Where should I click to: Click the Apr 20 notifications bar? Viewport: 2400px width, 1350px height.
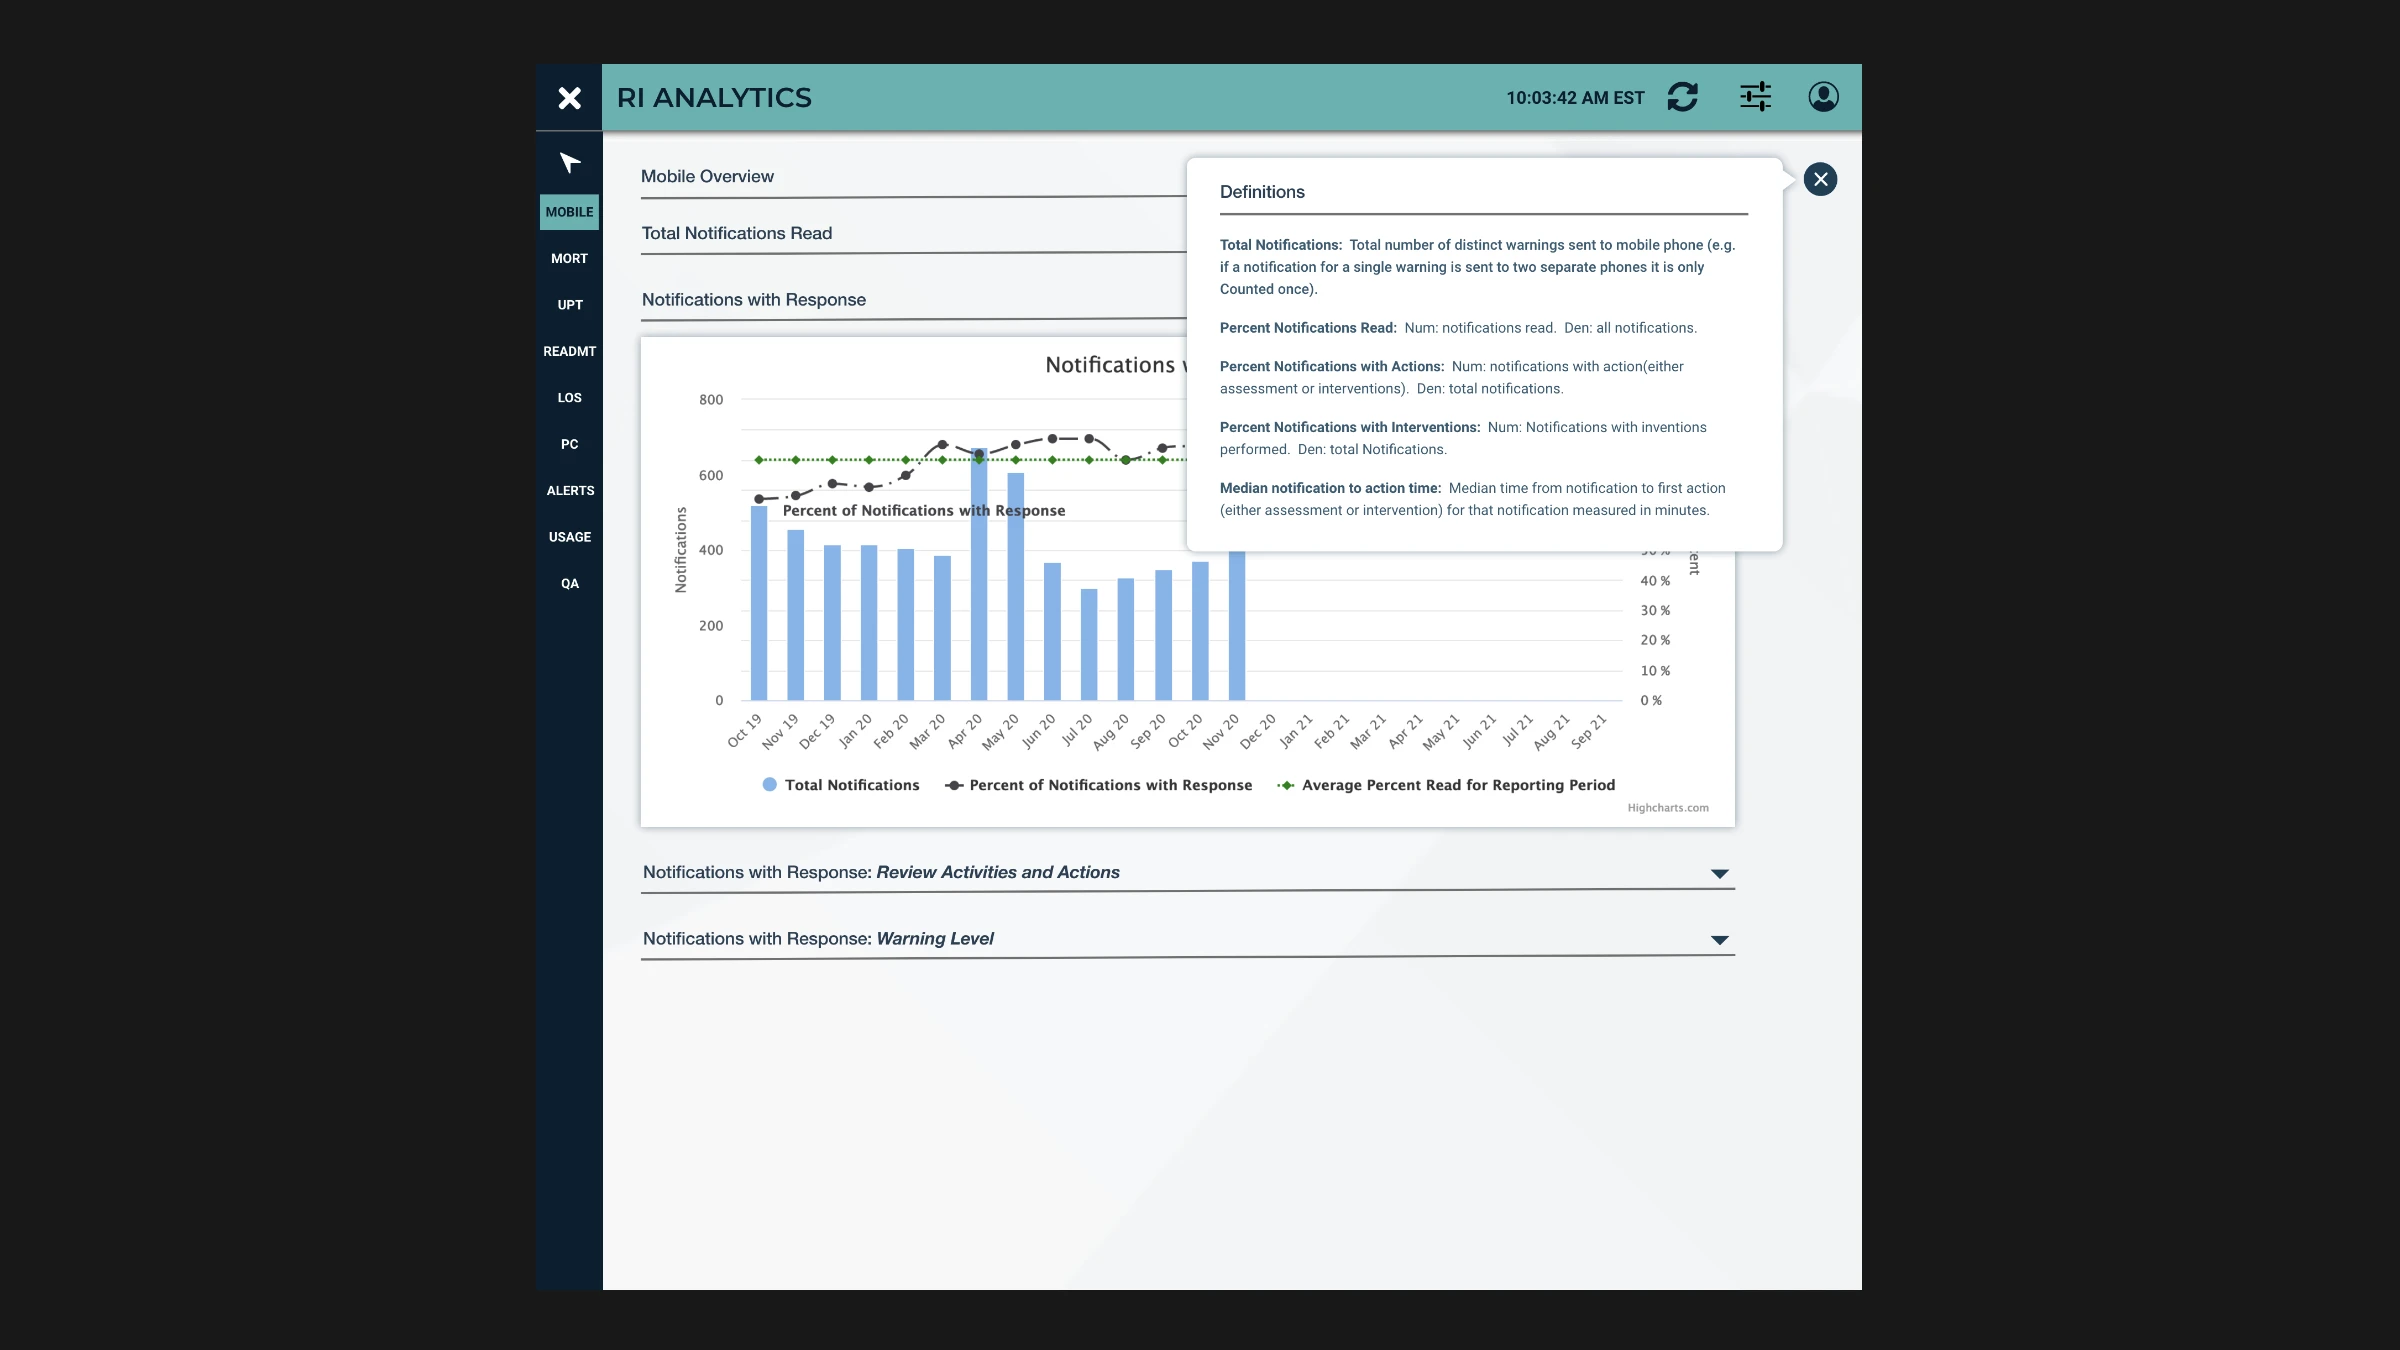pyautogui.click(x=979, y=574)
